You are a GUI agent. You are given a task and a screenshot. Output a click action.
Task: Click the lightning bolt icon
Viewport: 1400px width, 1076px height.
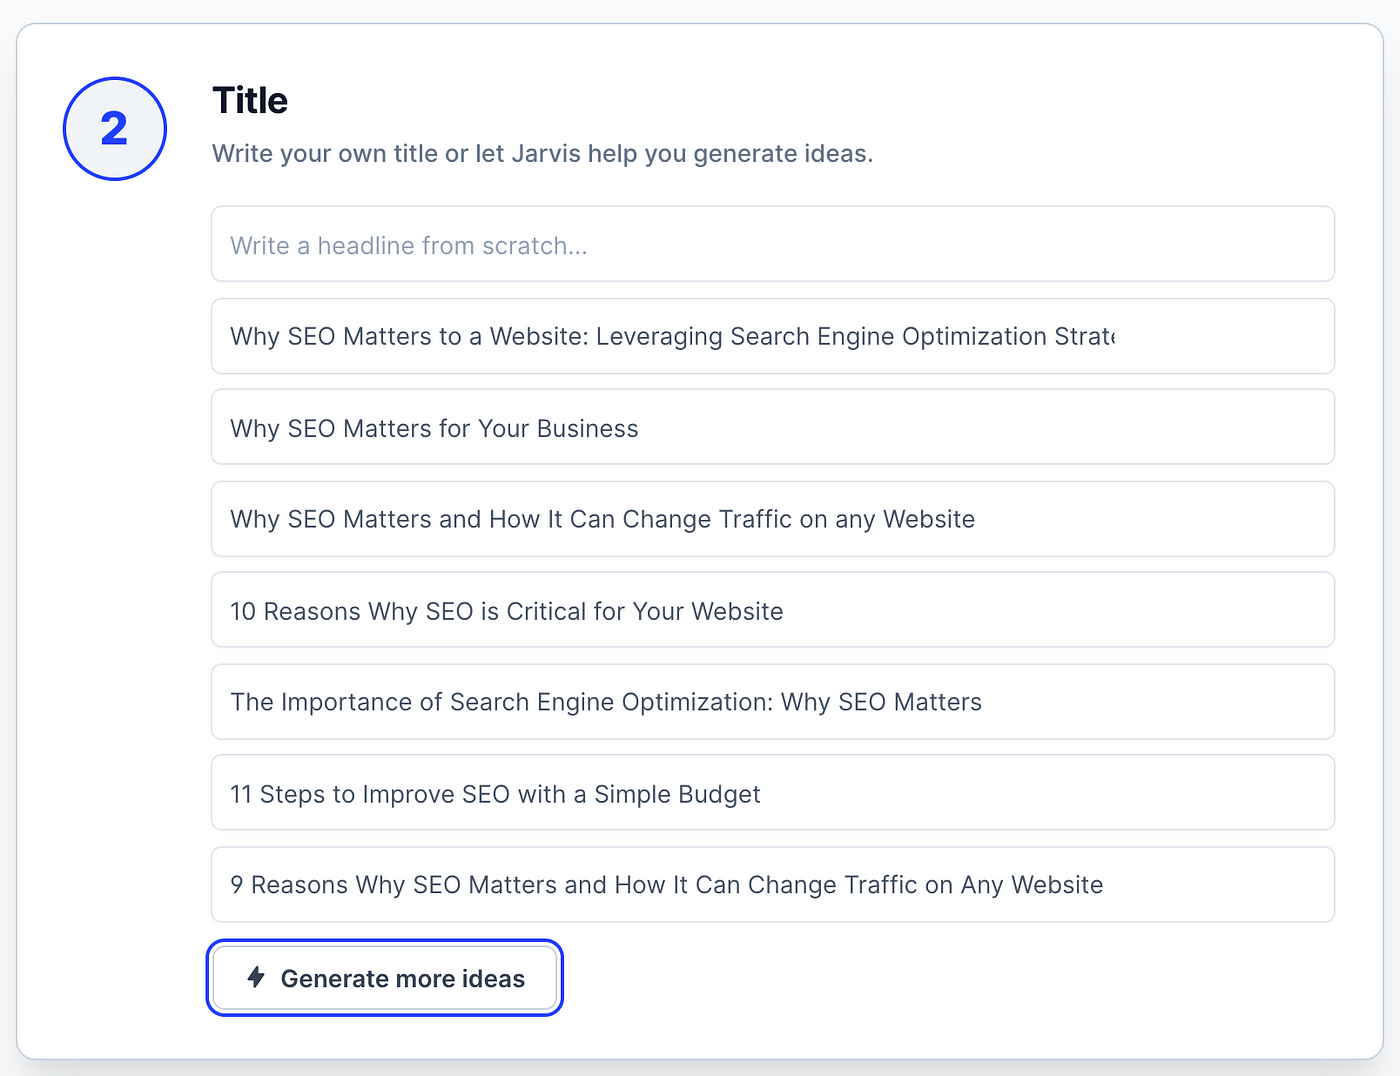(256, 977)
